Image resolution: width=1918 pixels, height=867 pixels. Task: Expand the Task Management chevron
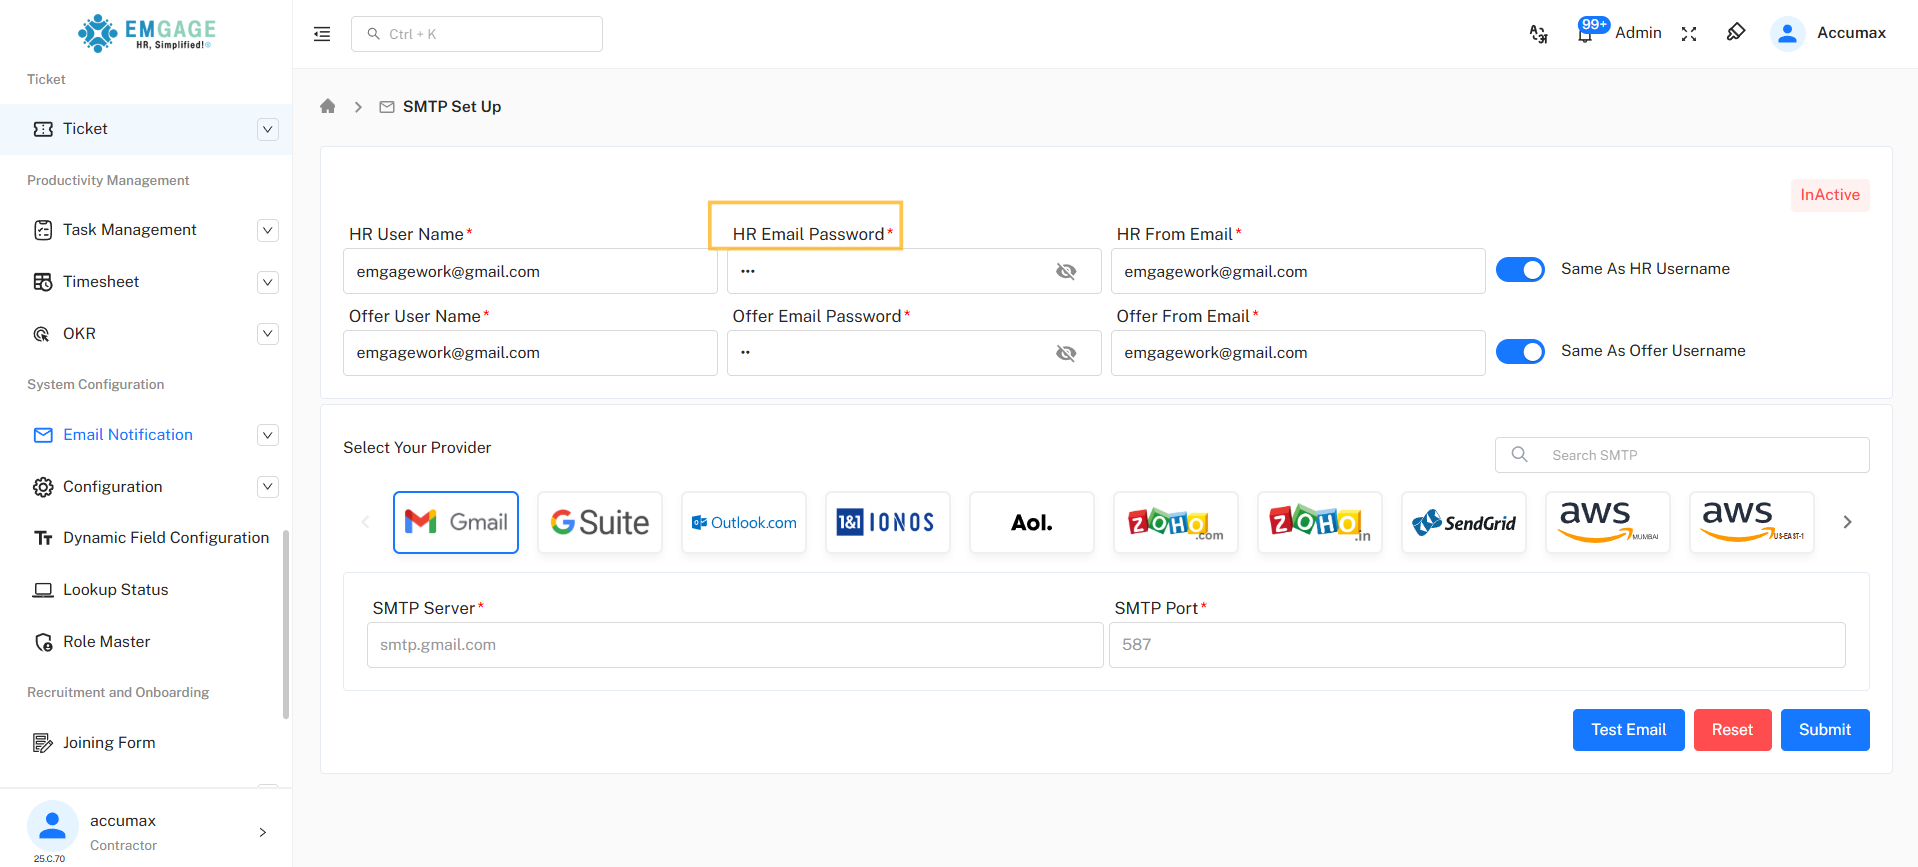click(268, 230)
